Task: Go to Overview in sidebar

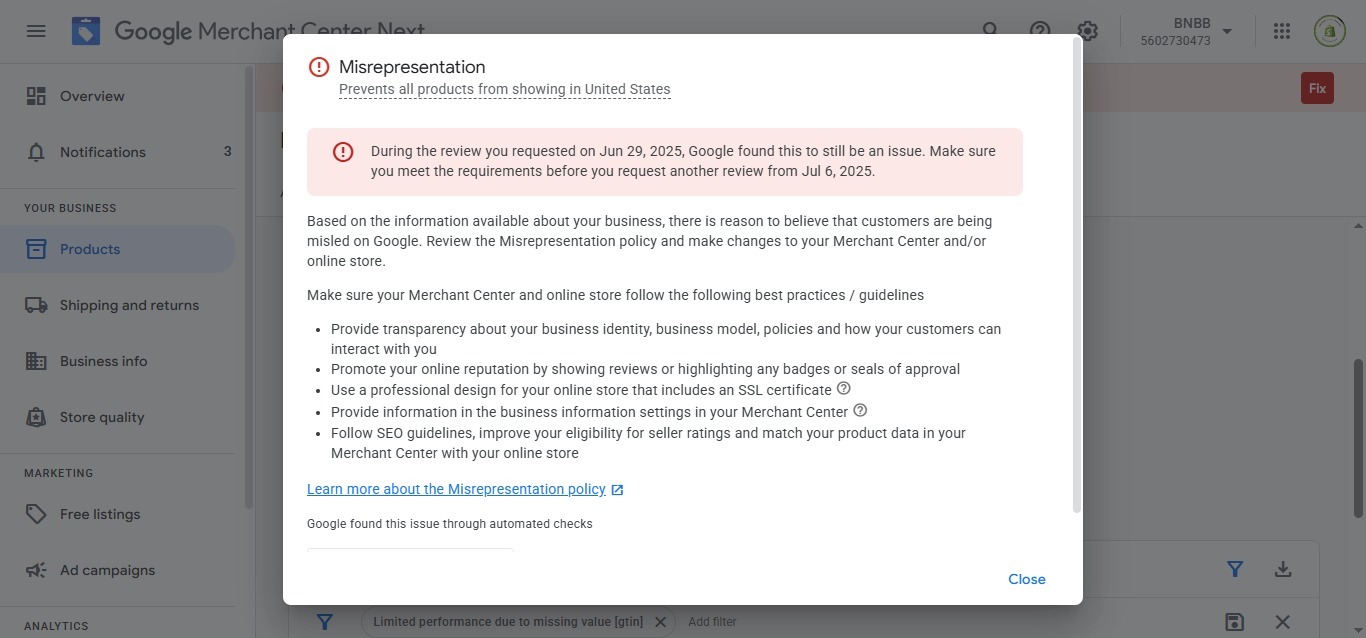Action: (x=92, y=96)
